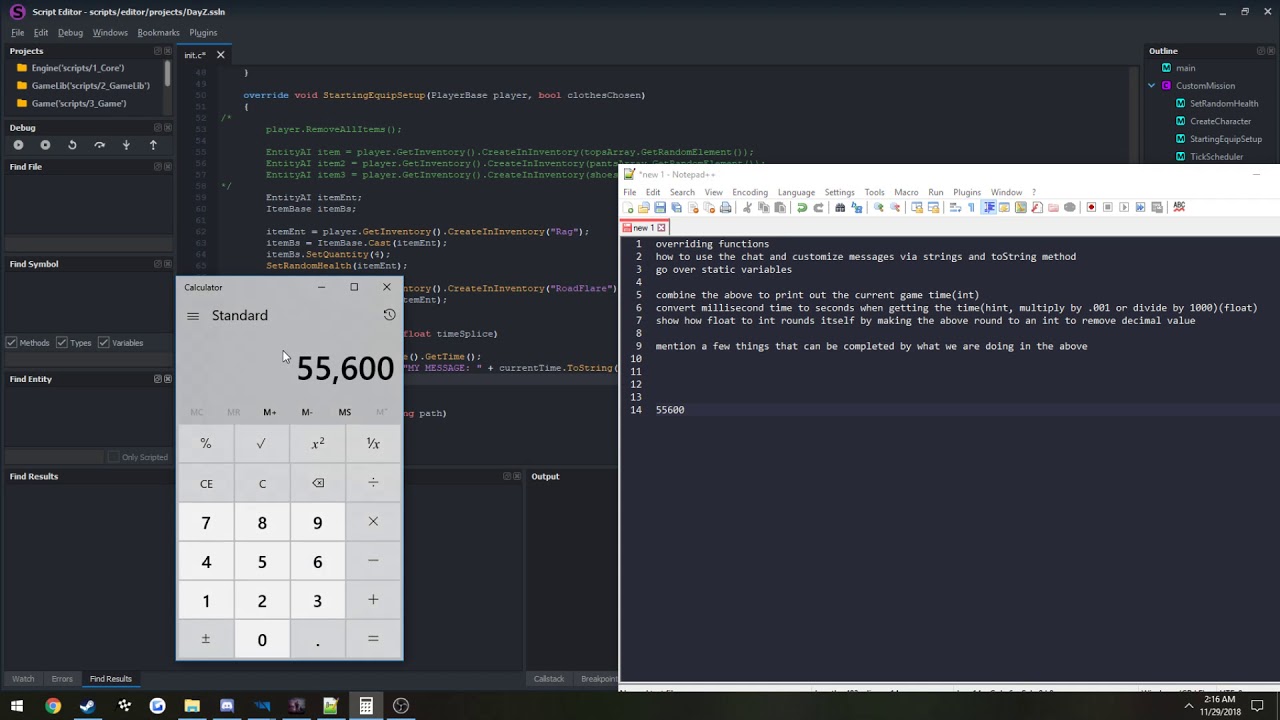Switch to the Errors tab
Viewport: 1280px width, 720px height.
[x=62, y=679]
